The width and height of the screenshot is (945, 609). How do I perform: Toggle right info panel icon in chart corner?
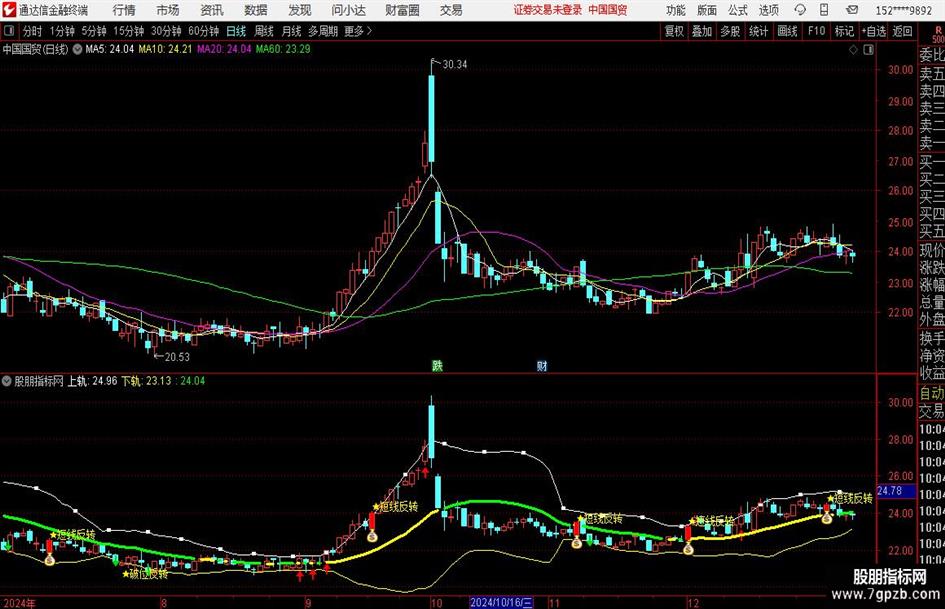(x=868, y=50)
